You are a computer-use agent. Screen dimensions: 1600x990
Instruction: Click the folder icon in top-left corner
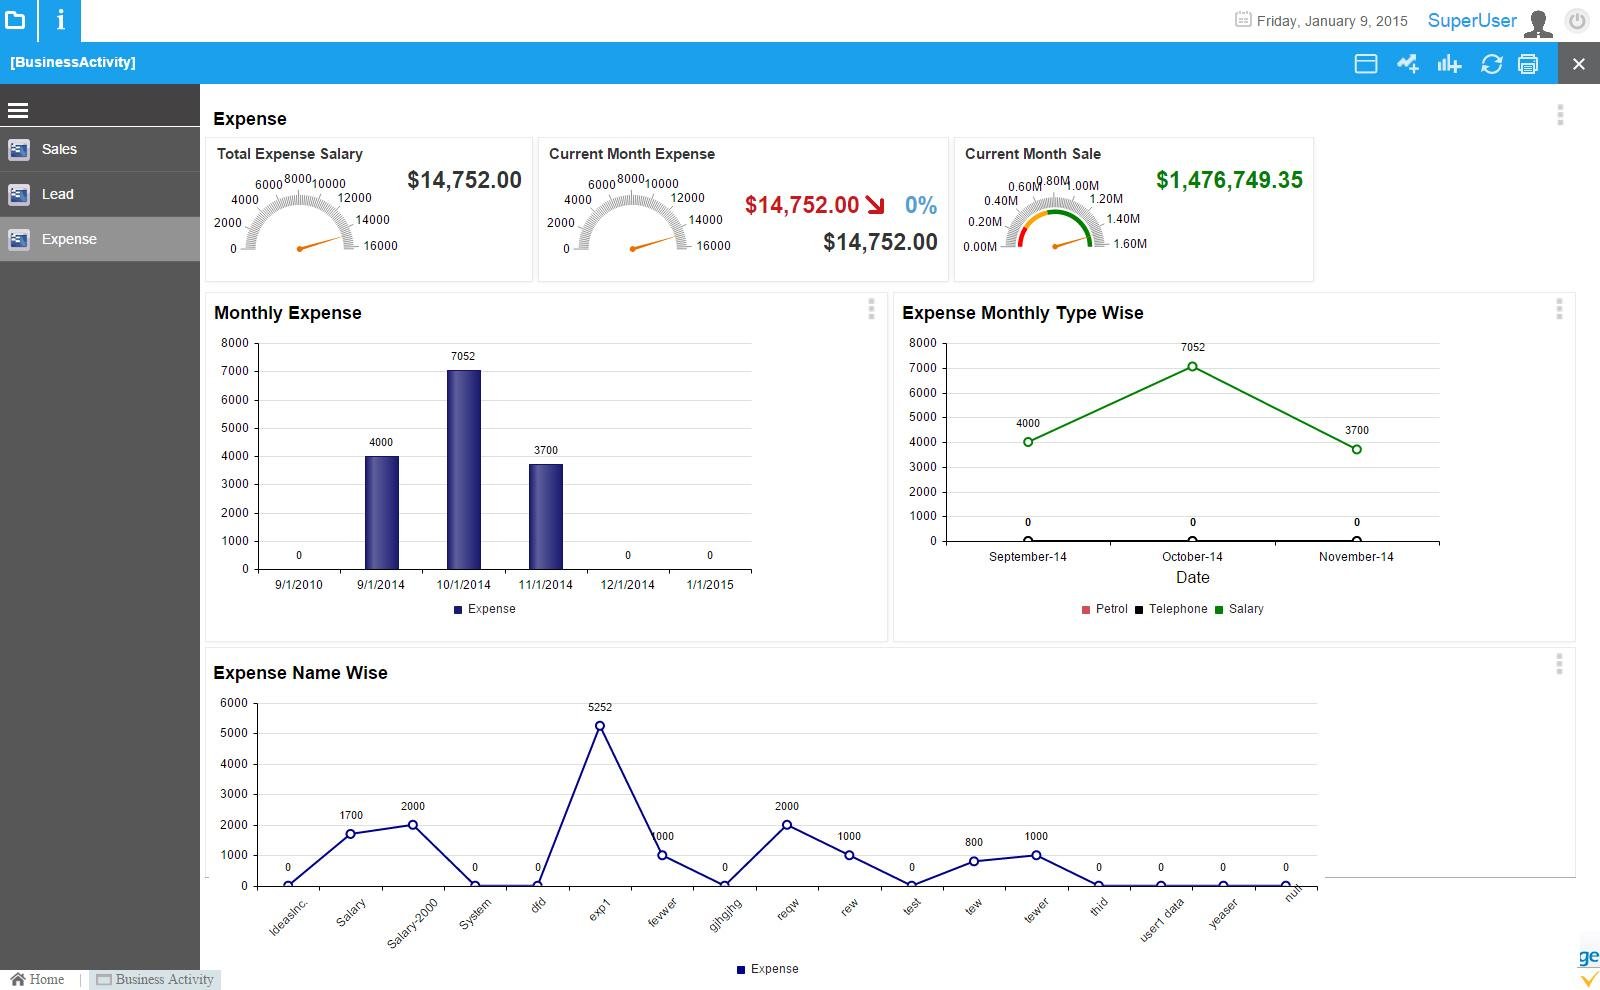click(x=16, y=20)
